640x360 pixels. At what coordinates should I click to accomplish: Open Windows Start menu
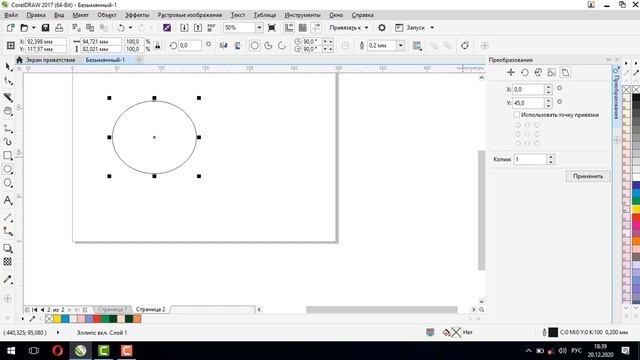pos(11,351)
